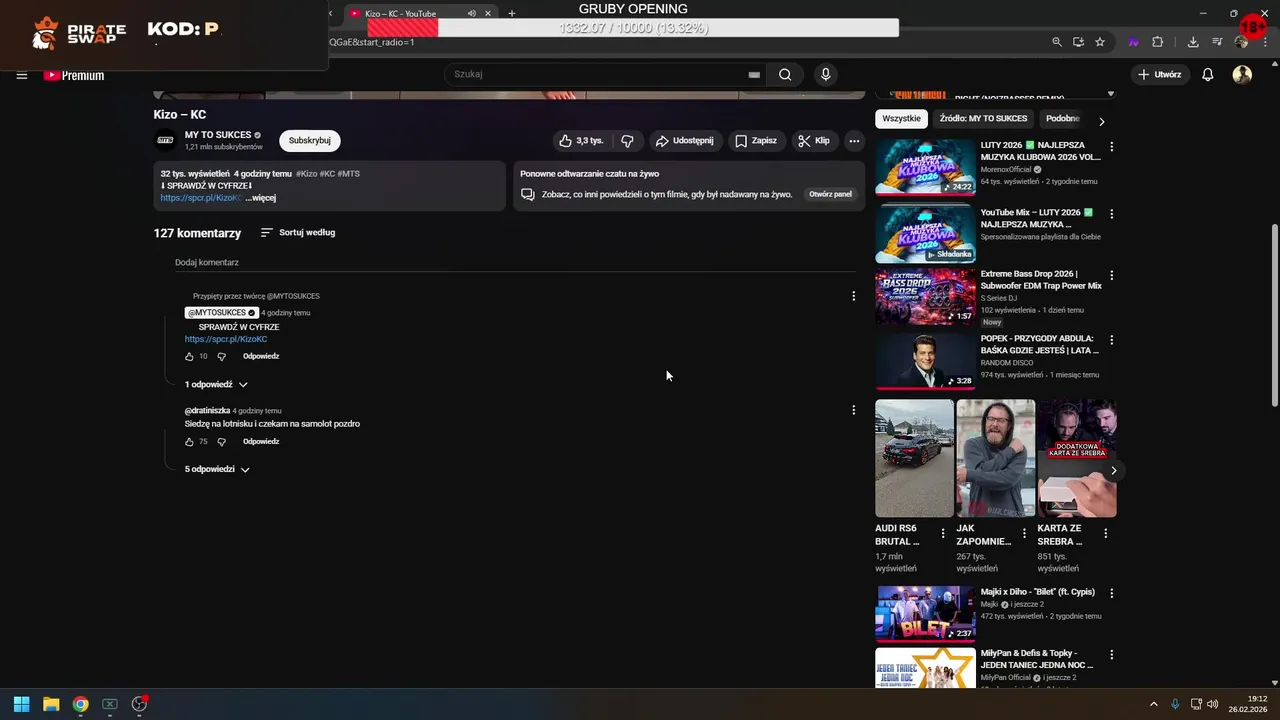Open the spcr.pl/KizoKC link in pinned comment

[226, 339]
